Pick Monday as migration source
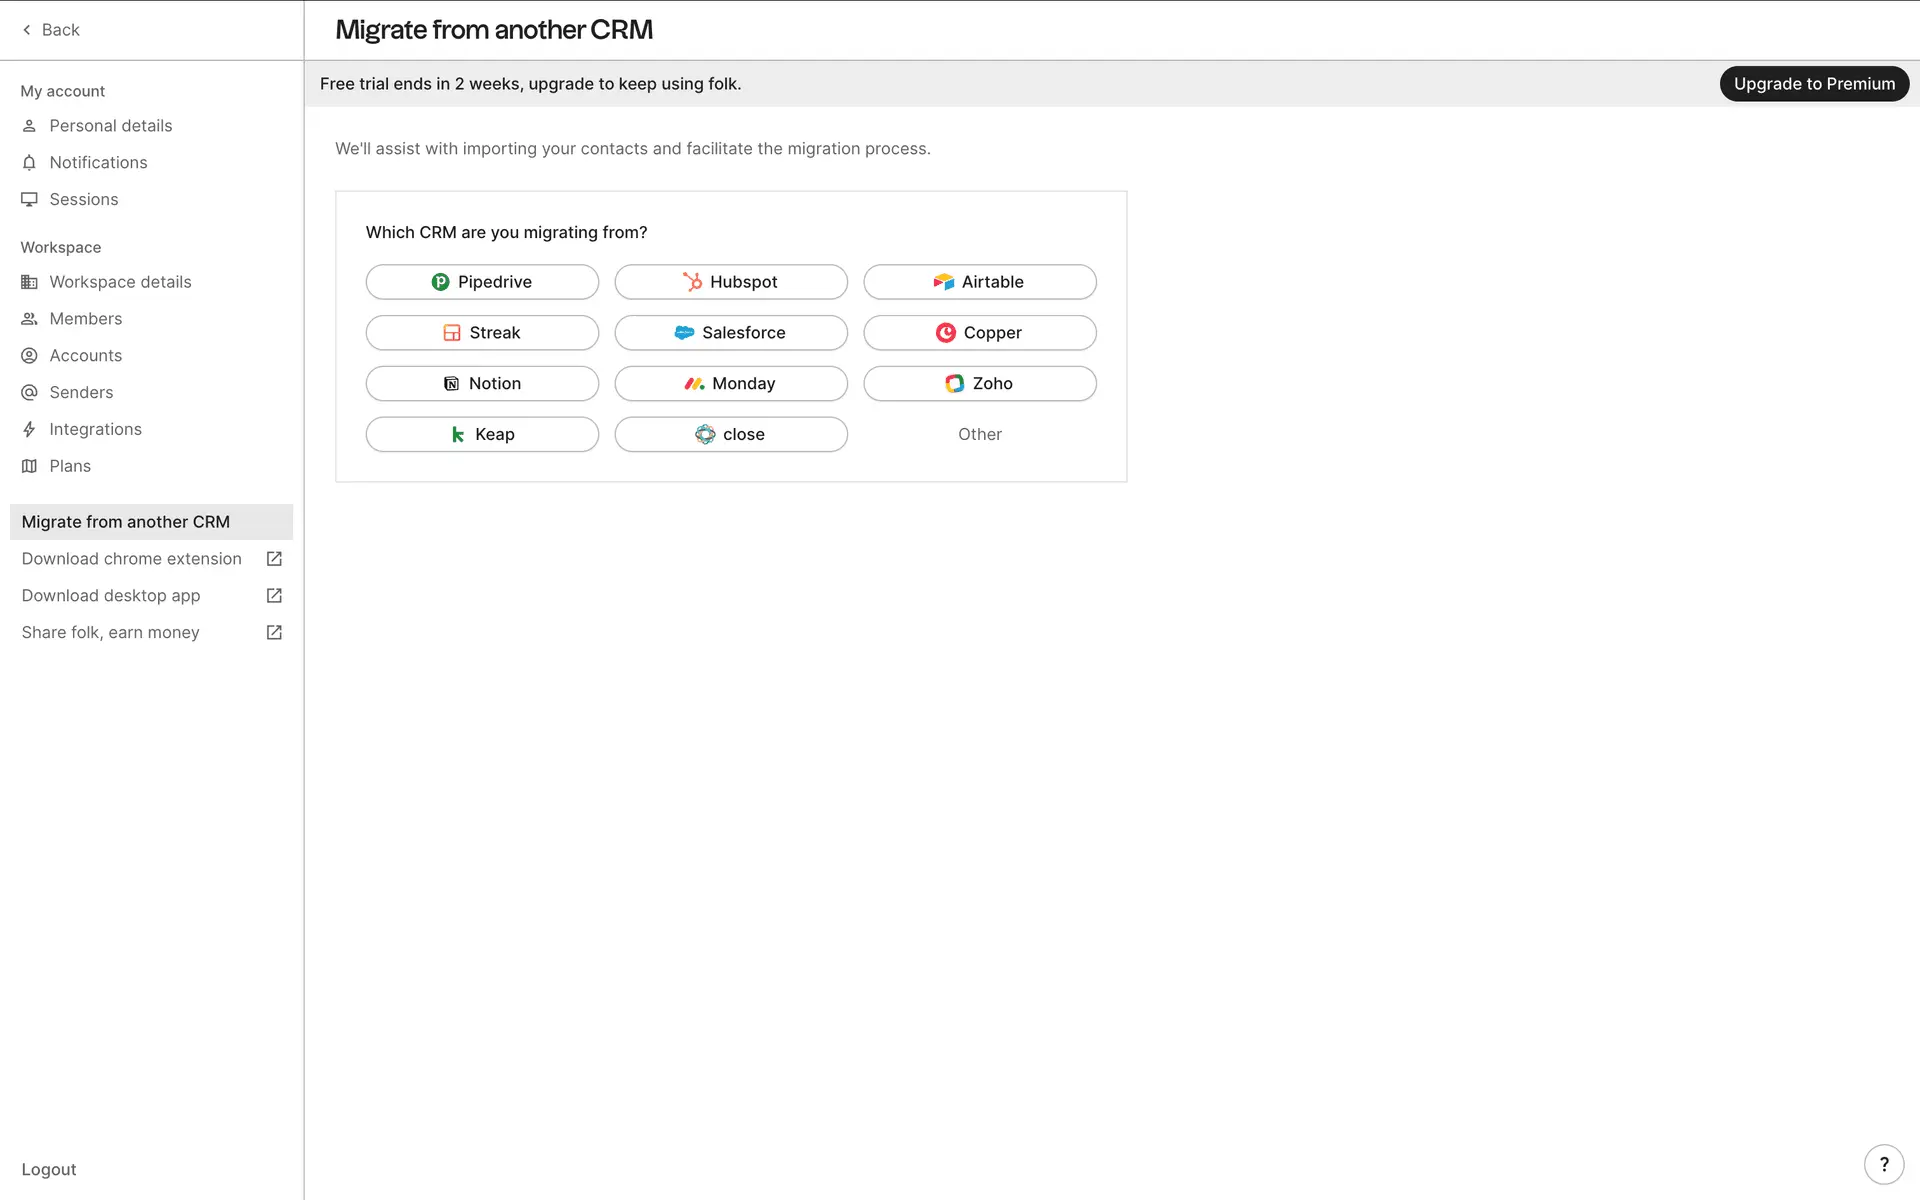 click(730, 384)
